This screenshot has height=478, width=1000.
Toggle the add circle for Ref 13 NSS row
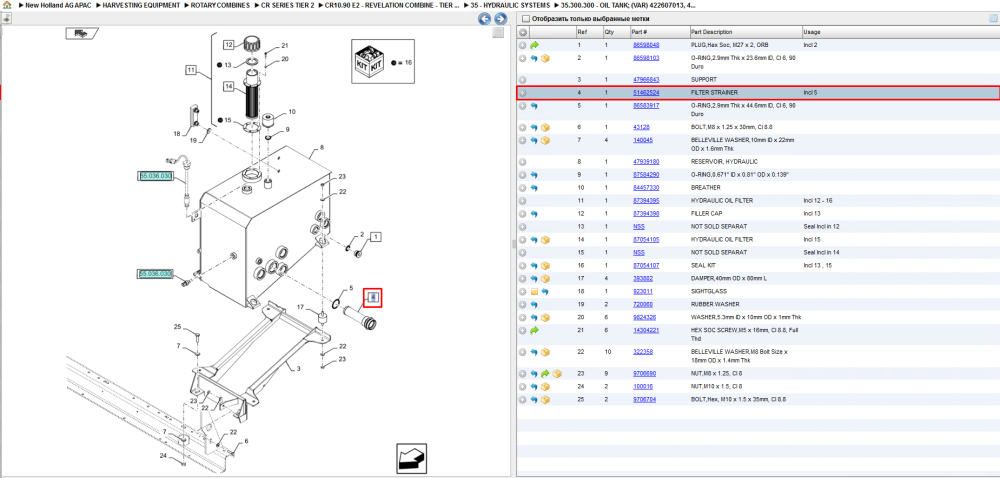pyautogui.click(x=522, y=227)
